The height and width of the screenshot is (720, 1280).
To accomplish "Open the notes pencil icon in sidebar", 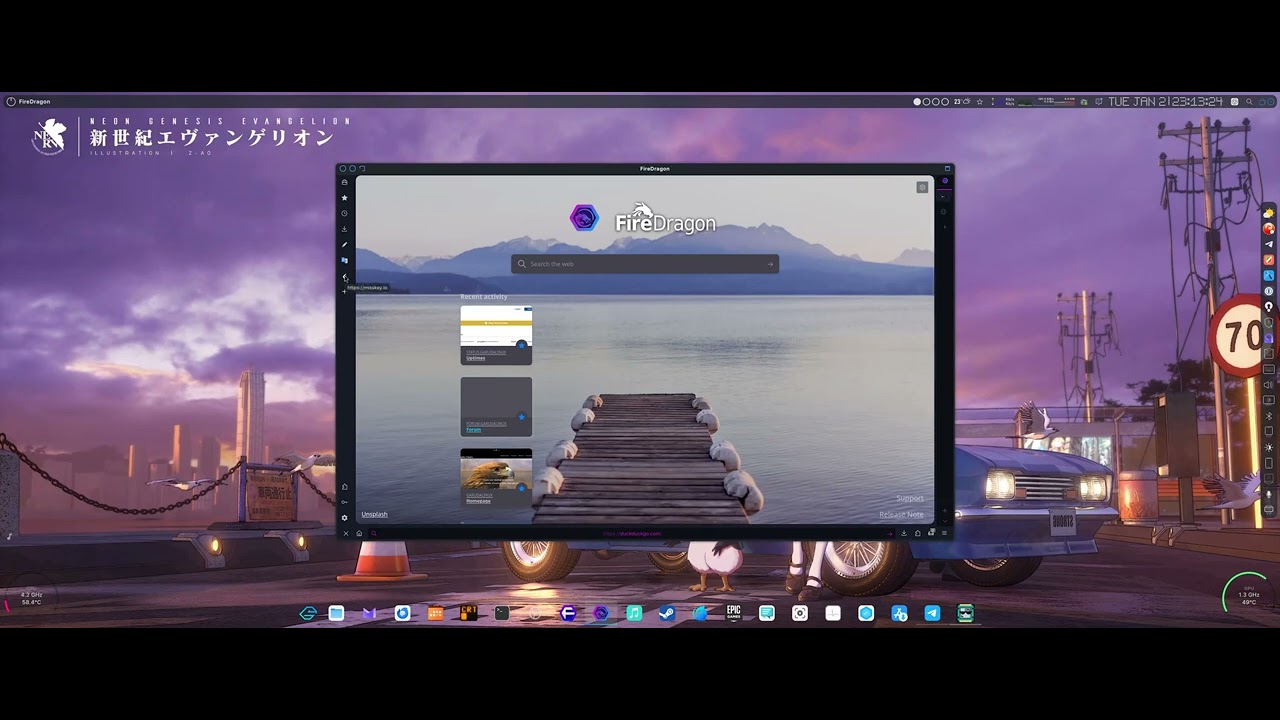I will [x=344, y=245].
